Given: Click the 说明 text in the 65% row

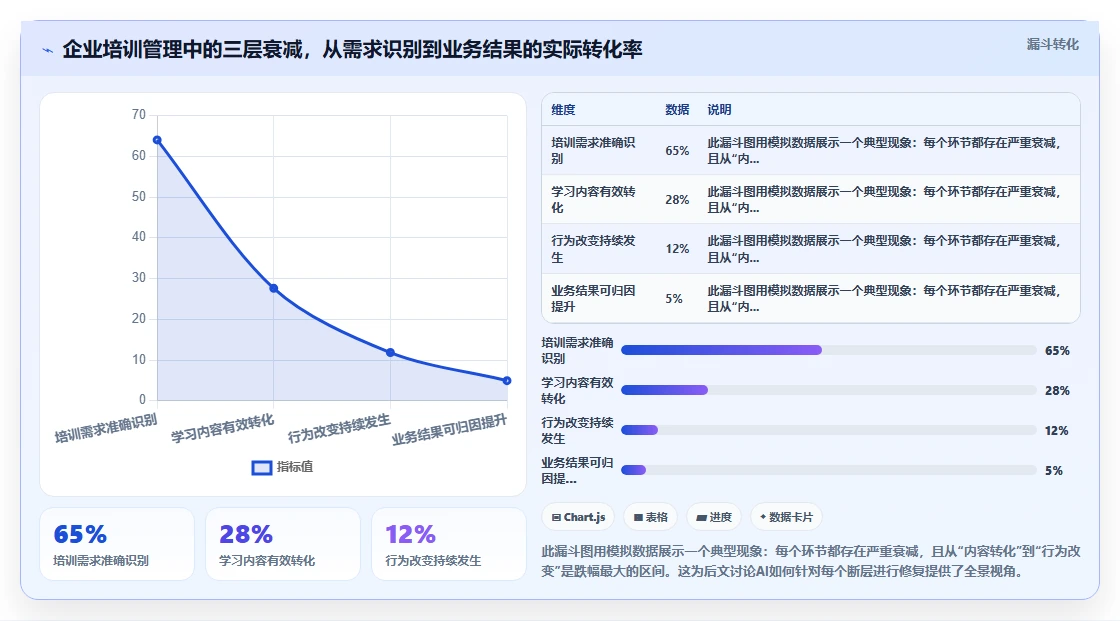Looking at the screenshot, I should (x=884, y=150).
